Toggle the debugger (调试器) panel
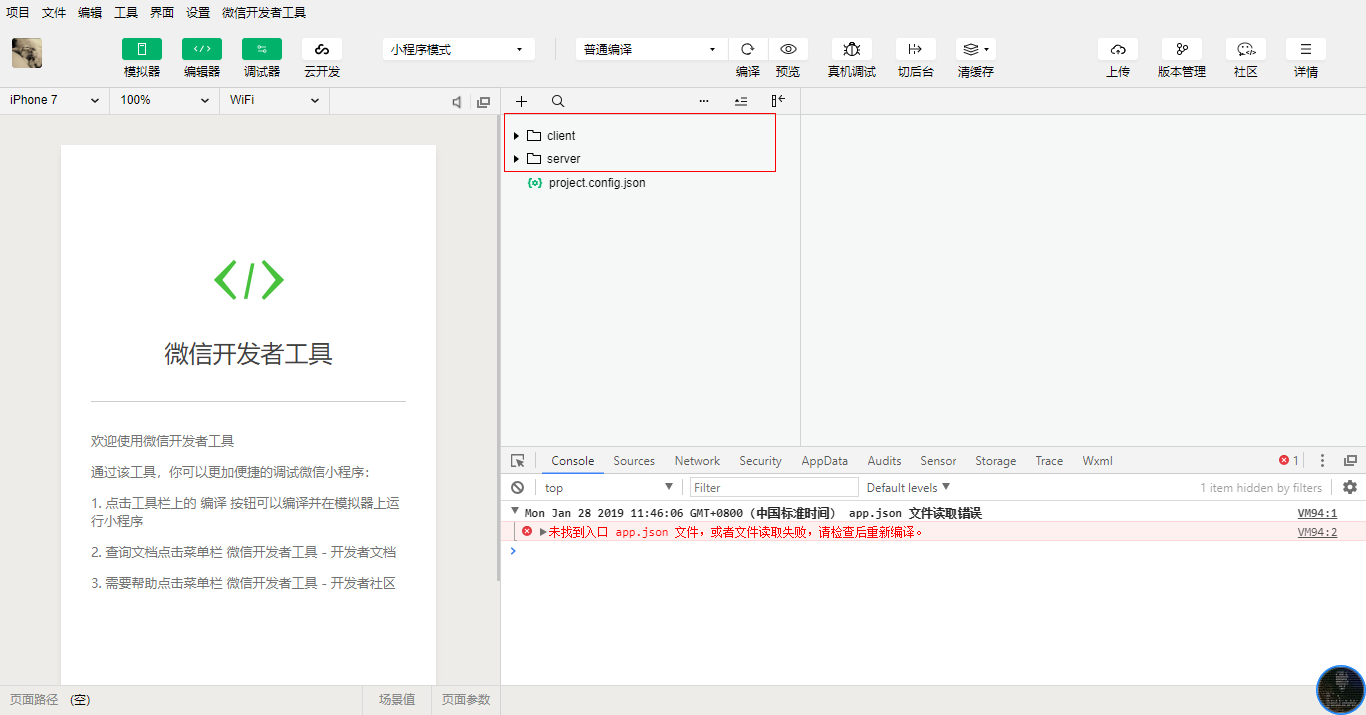Screen dimensions: 1366x715 tap(261, 49)
